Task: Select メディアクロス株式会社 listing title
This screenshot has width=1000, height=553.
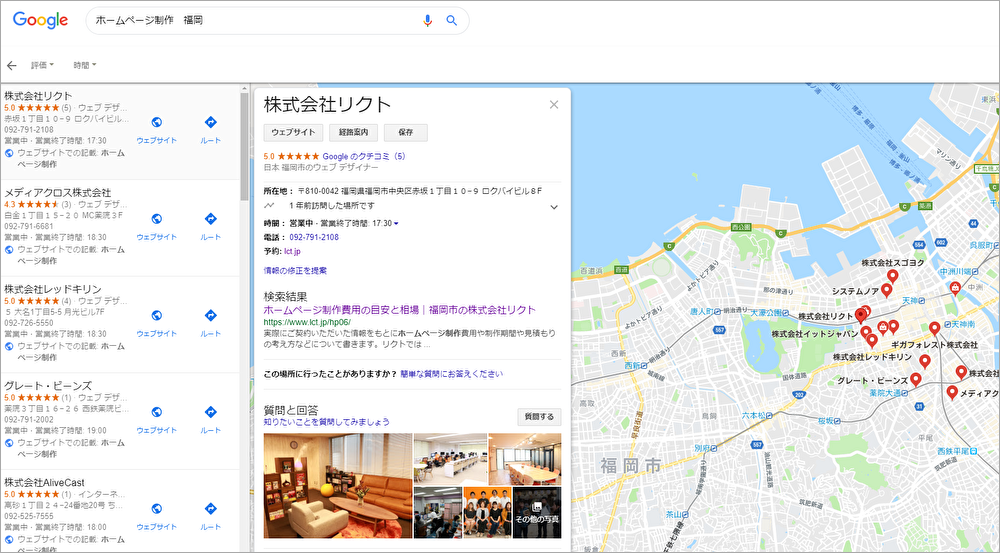Action: click(57, 193)
